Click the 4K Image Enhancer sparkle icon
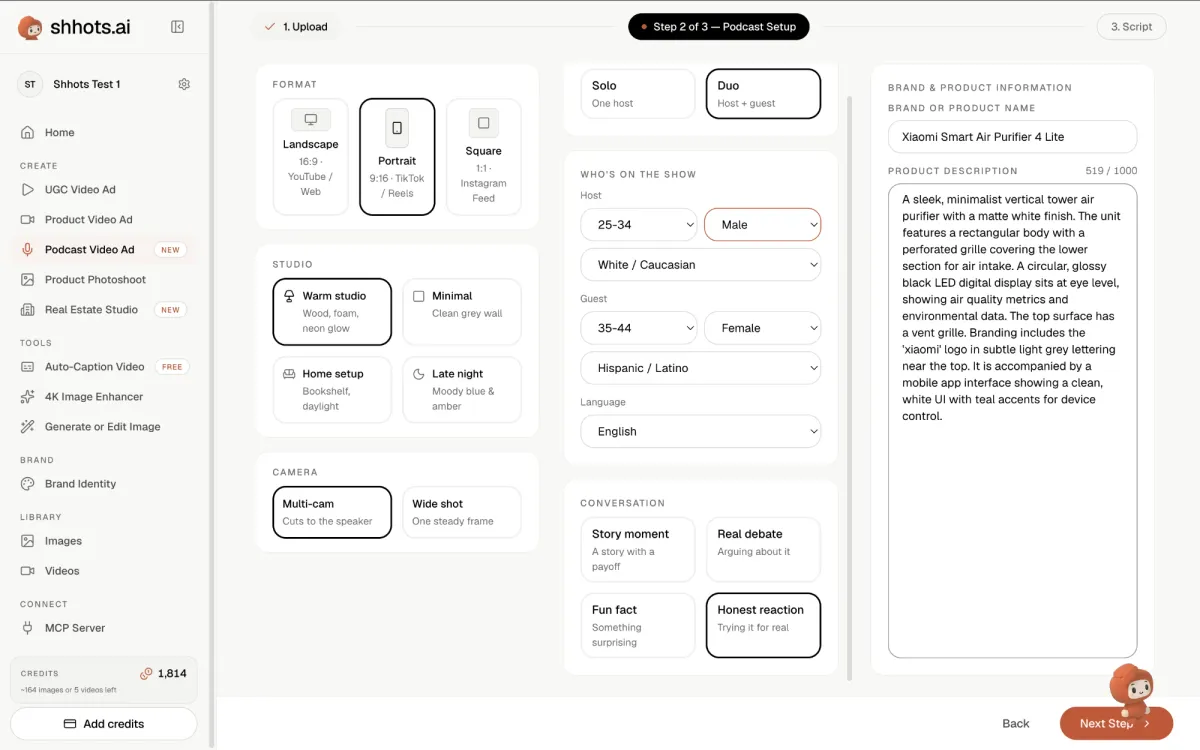Viewport: 1200px width, 750px height. (x=28, y=396)
